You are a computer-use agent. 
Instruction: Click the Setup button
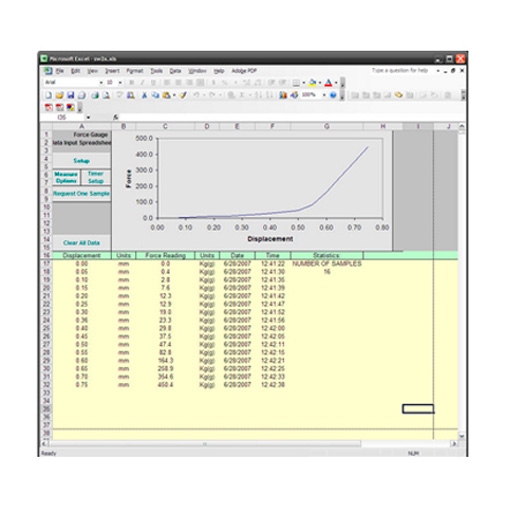click(x=82, y=161)
